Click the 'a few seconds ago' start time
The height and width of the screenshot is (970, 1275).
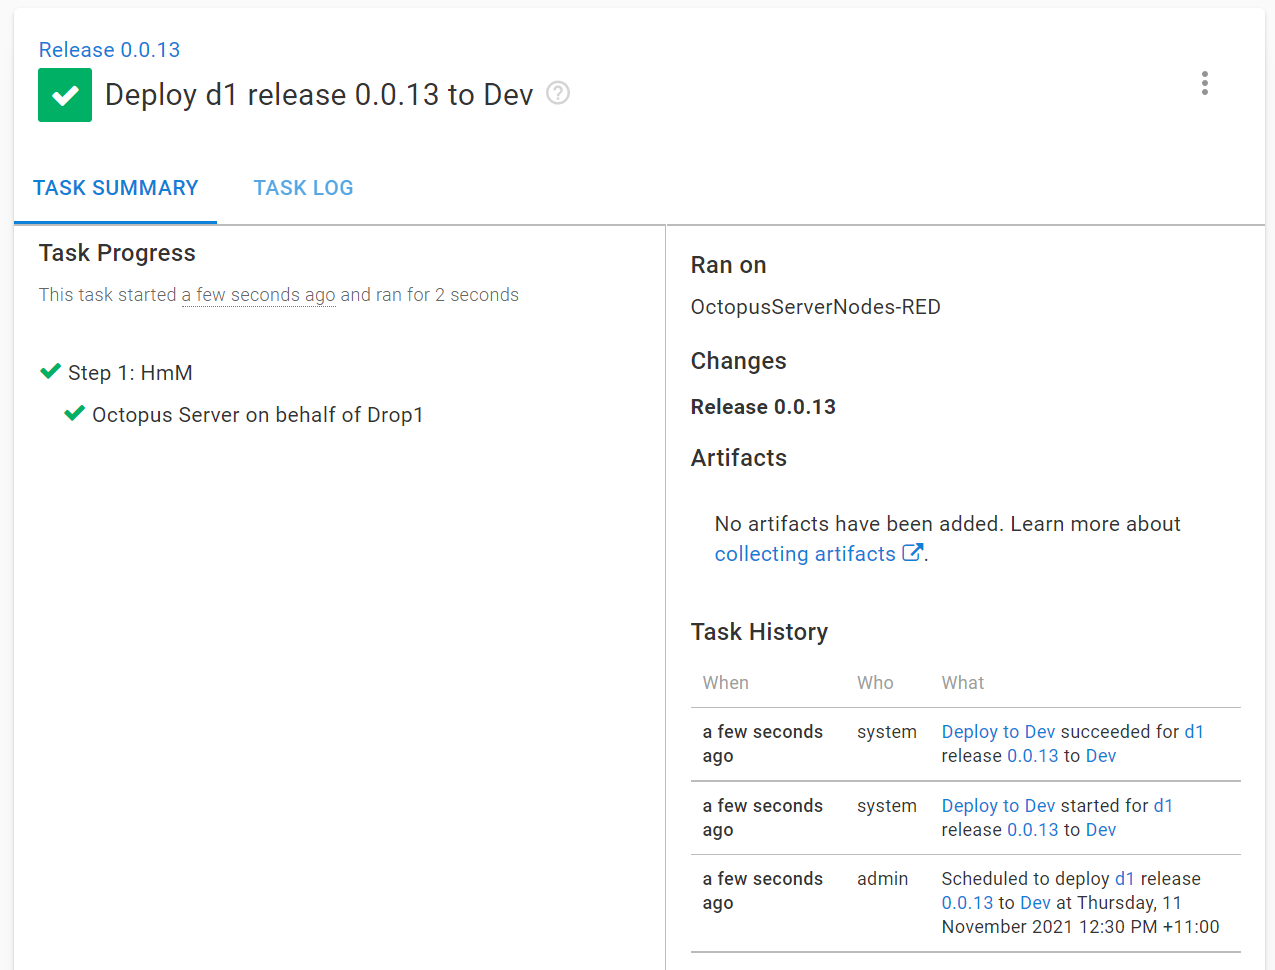(258, 295)
